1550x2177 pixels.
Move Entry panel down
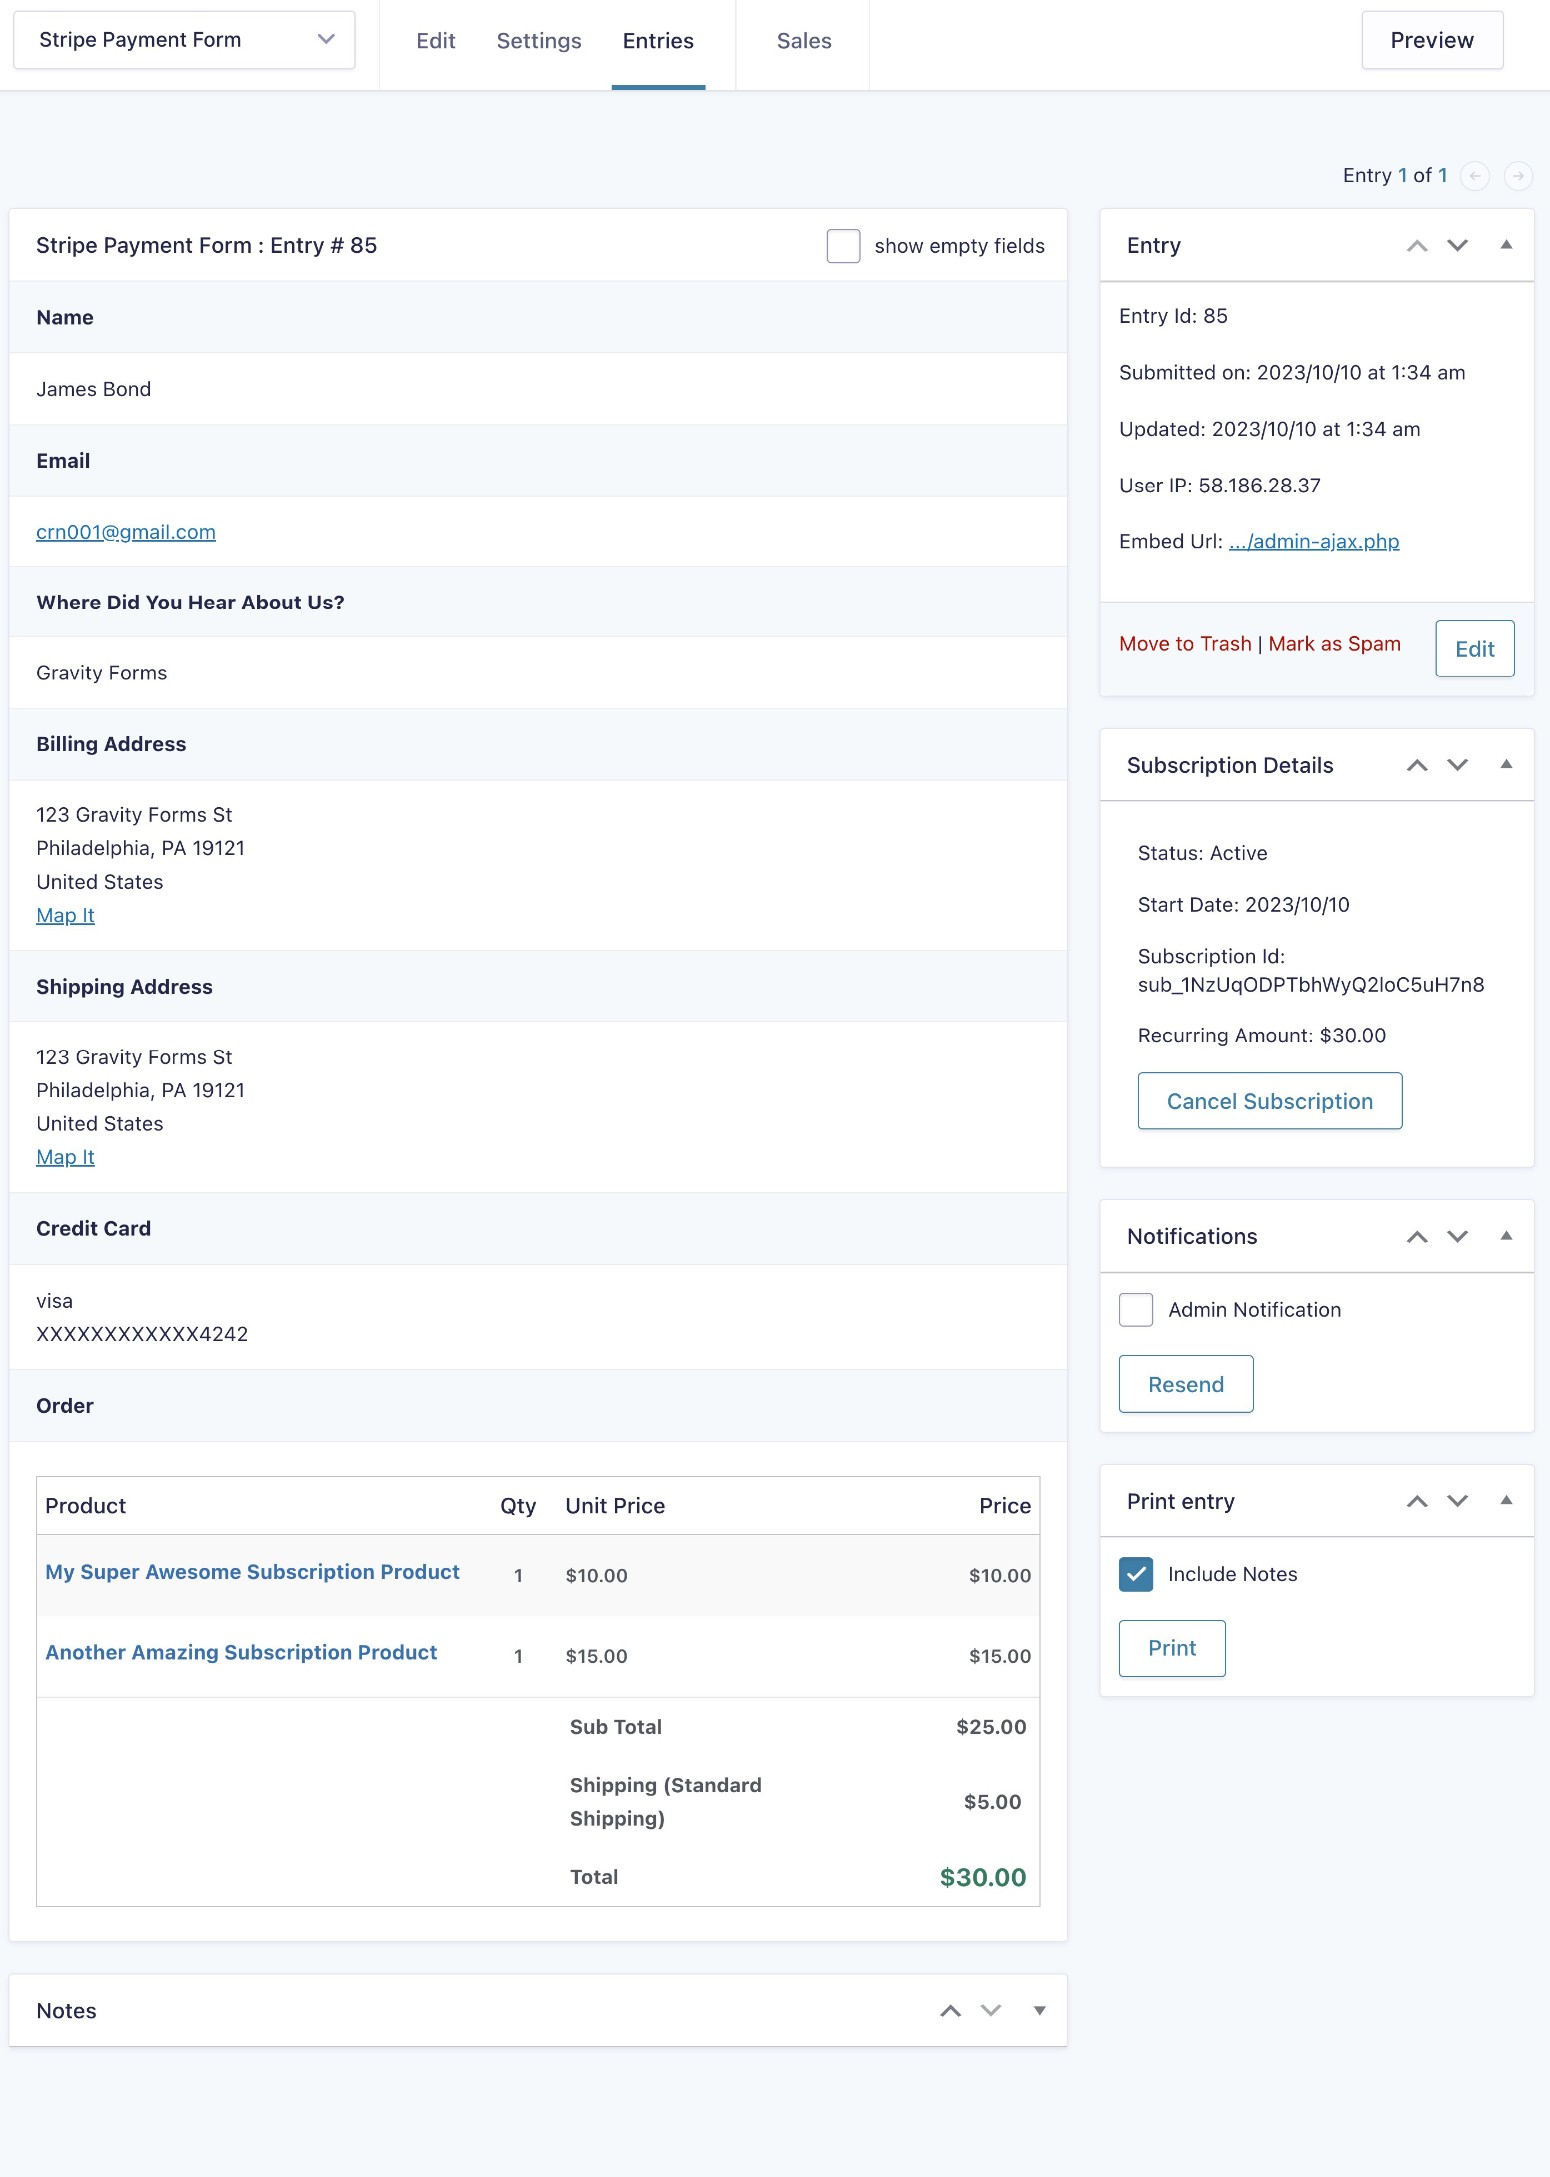pyautogui.click(x=1458, y=246)
